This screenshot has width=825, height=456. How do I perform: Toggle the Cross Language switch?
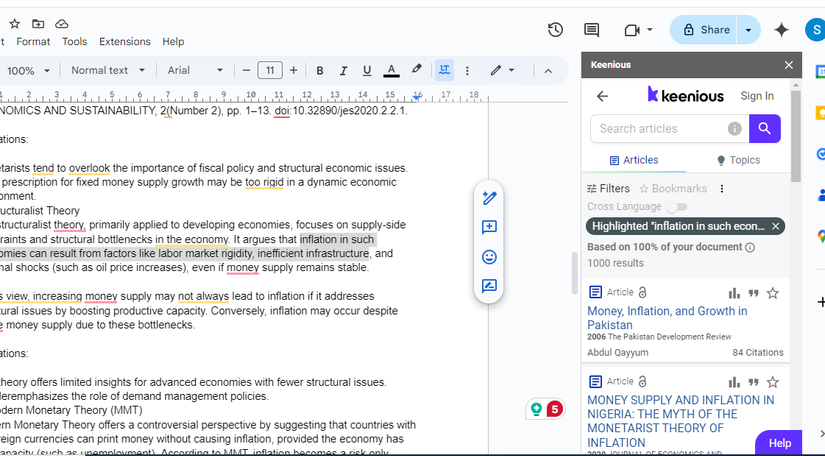pos(677,206)
